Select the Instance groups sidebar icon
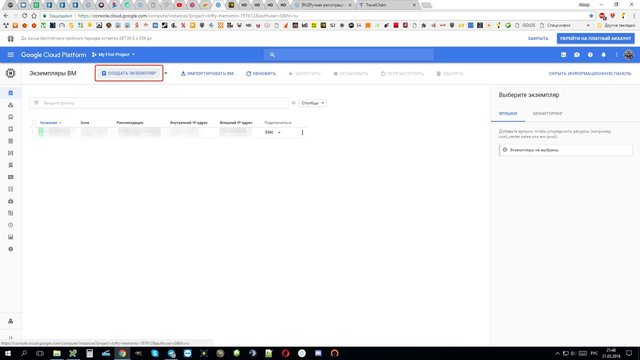This screenshot has width=640, height=360. (x=11, y=105)
